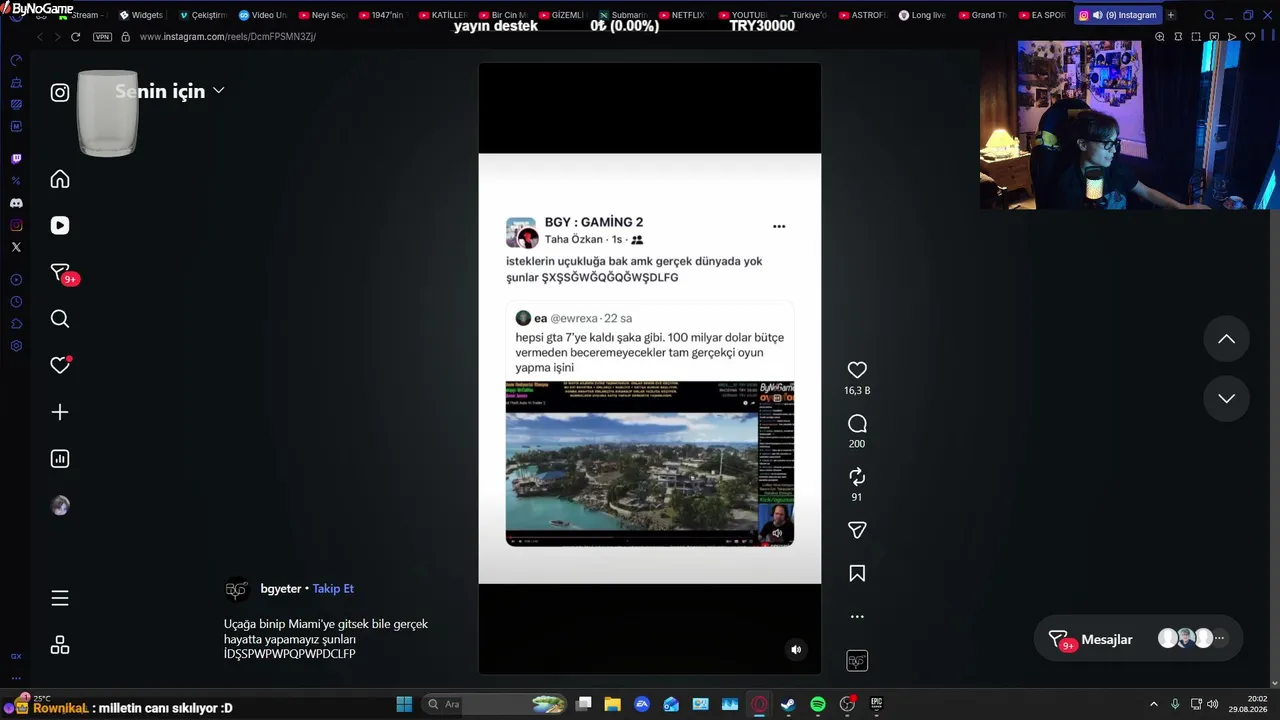Open the Twitch icon in Opera sidebar

point(16,158)
